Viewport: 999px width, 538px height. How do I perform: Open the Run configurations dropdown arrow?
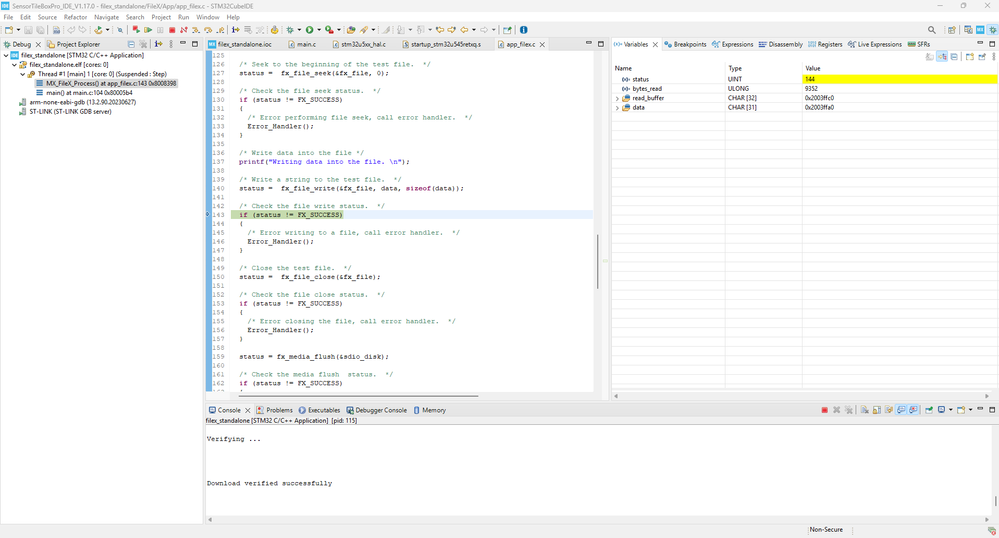pyautogui.click(x=319, y=29)
